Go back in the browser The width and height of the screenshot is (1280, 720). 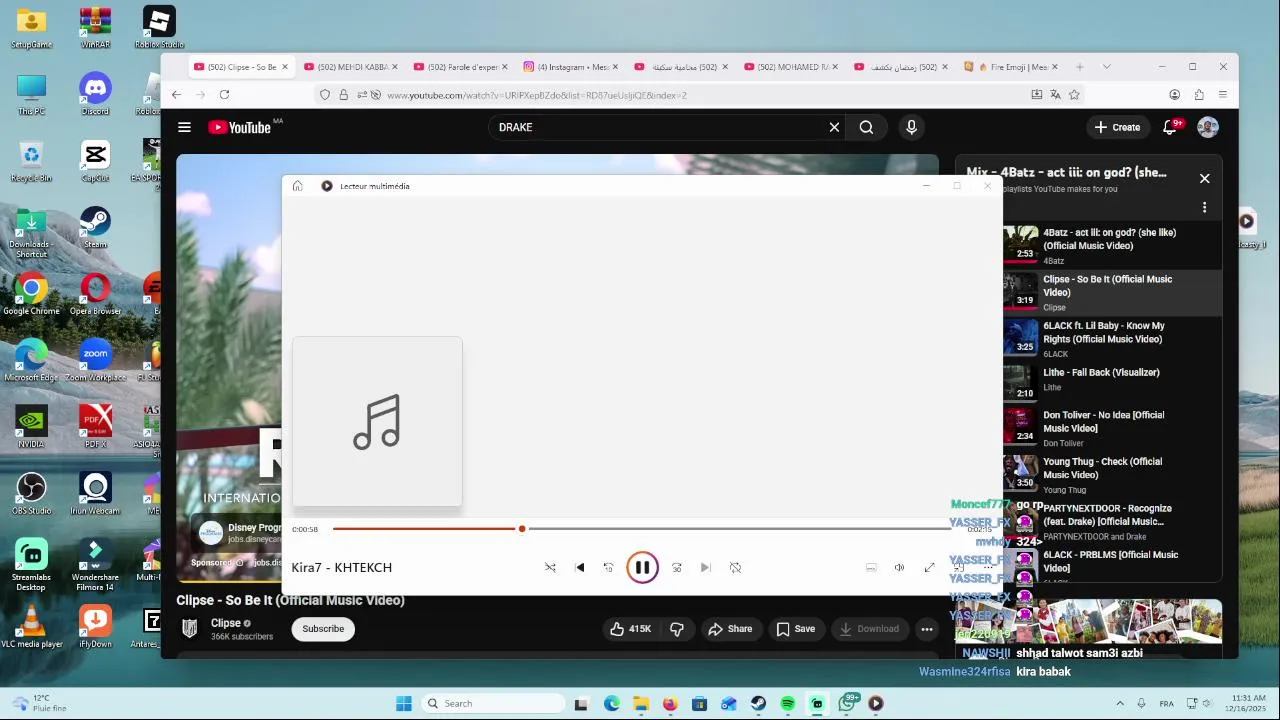coord(176,95)
